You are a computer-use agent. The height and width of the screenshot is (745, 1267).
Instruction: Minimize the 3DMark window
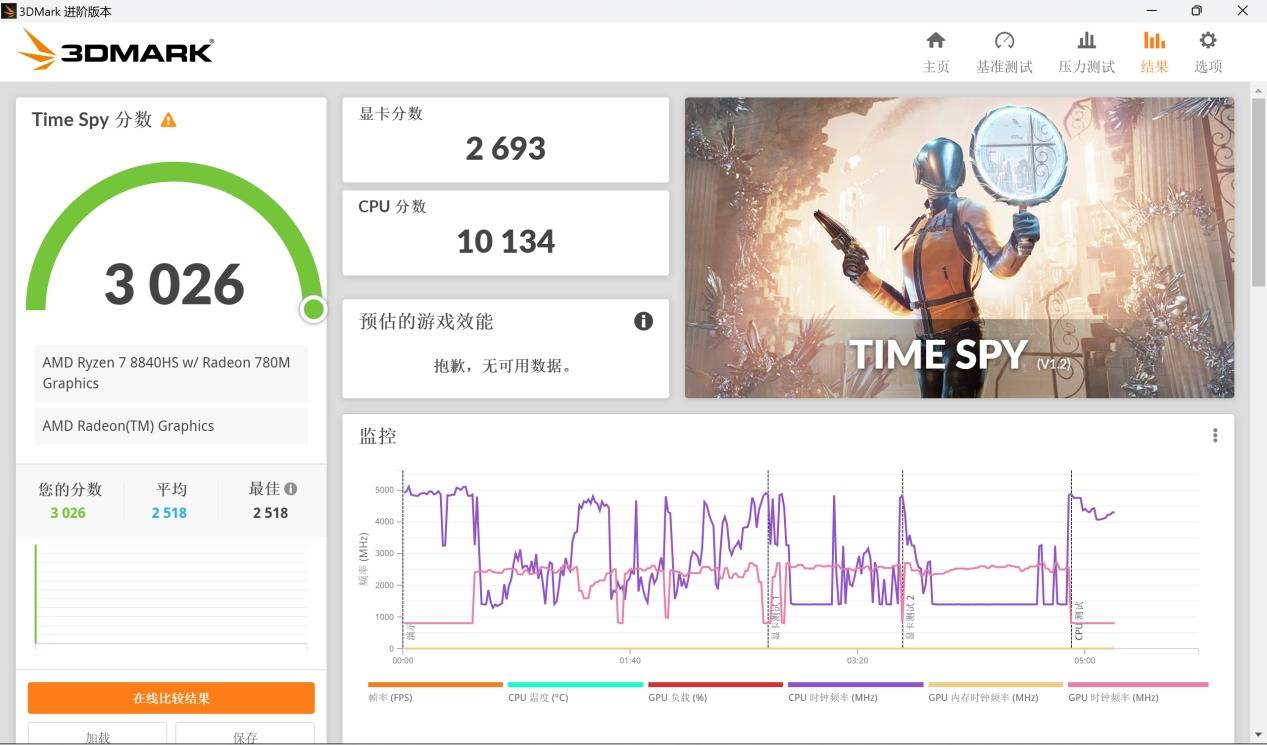point(1151,11)
